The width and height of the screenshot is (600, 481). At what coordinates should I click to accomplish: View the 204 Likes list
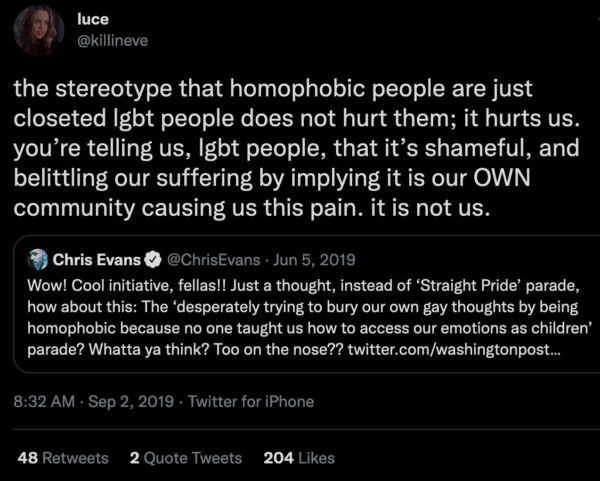[x=298, y=457]
